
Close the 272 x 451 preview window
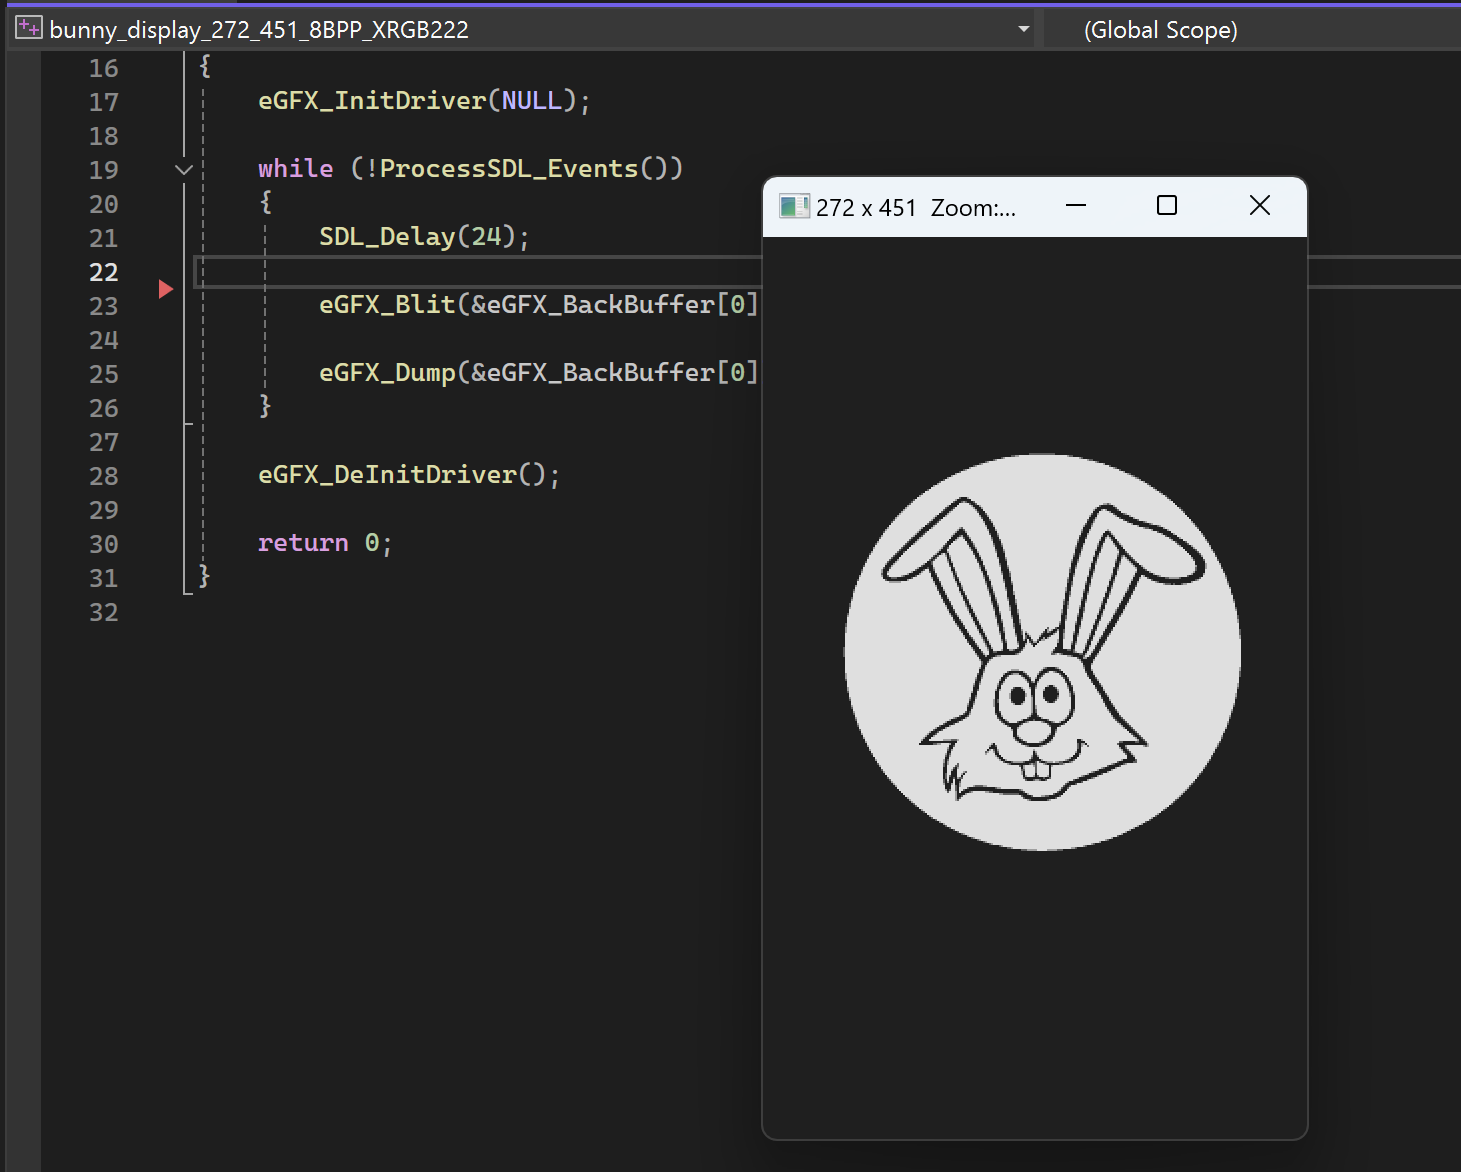point(1259,206)
